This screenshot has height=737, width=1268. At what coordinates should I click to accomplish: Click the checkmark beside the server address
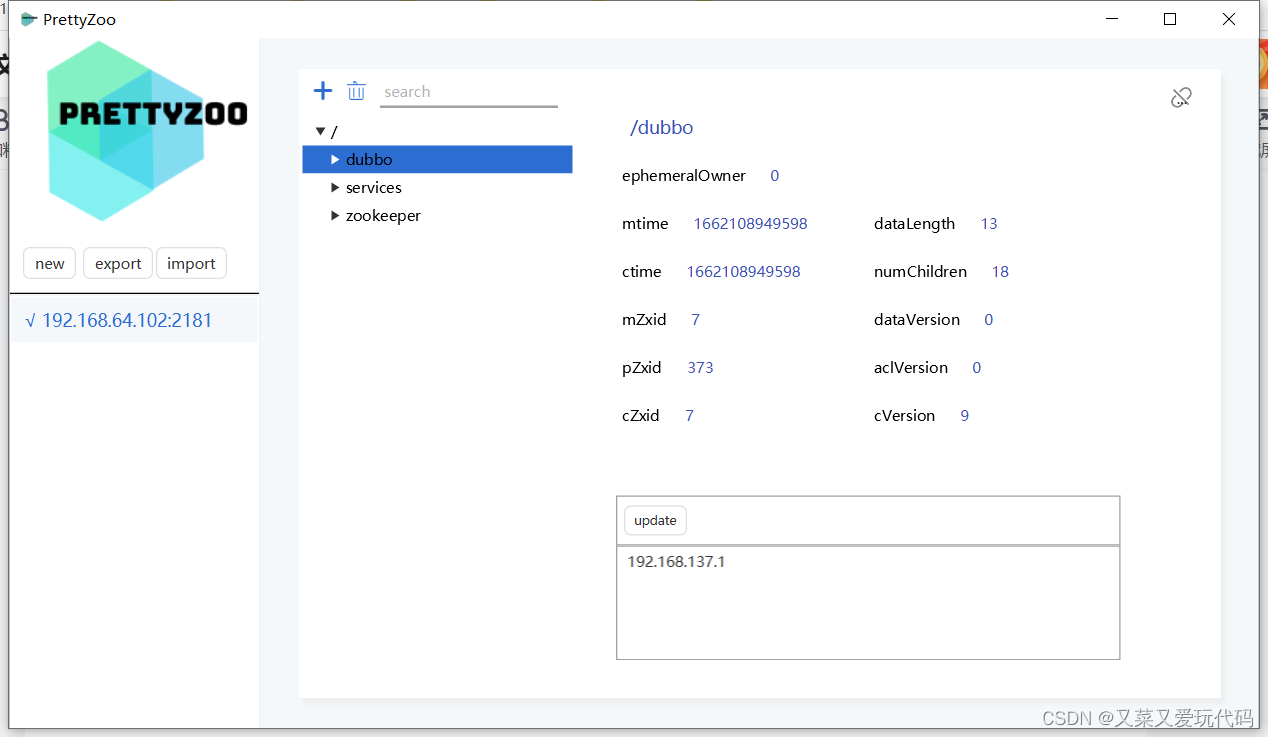(x=30, y=319)
